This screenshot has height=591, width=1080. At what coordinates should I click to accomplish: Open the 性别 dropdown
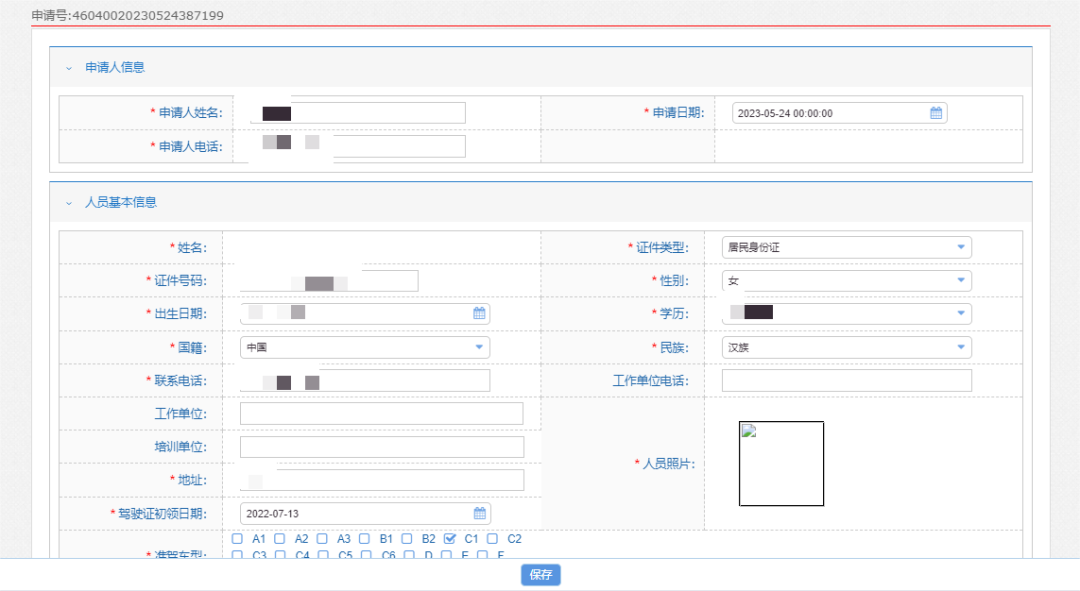(x=960, y=281)
